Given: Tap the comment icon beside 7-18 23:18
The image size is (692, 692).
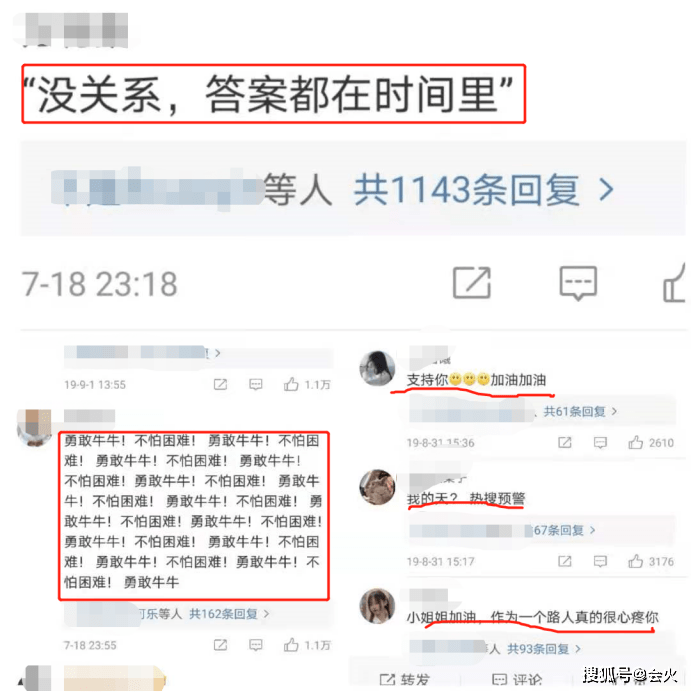Looking at the screenshot, I should pos(578,283).
